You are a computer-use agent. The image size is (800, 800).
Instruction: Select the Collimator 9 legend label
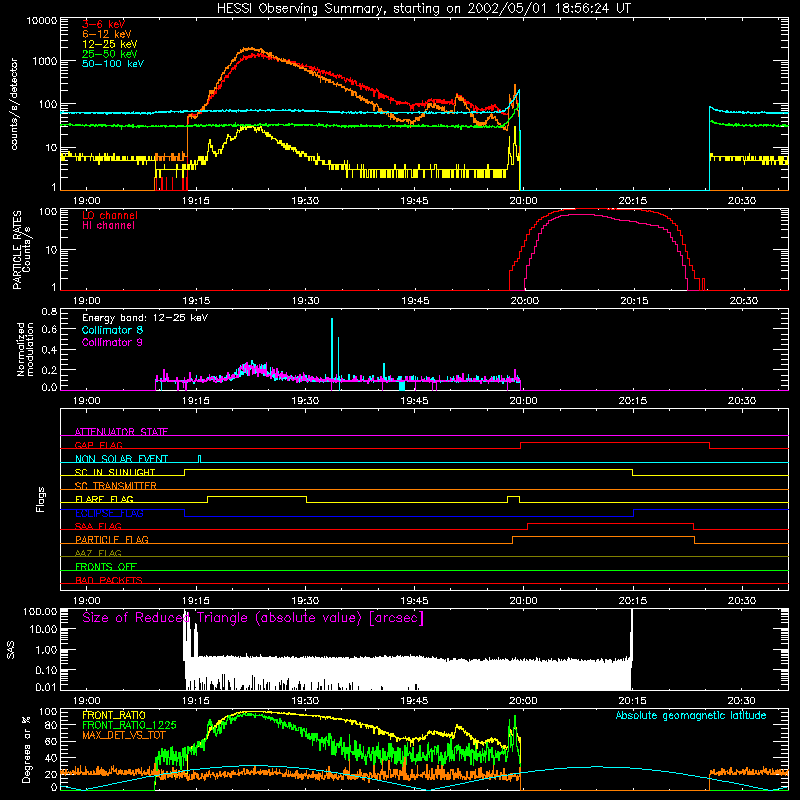[112, 342]
